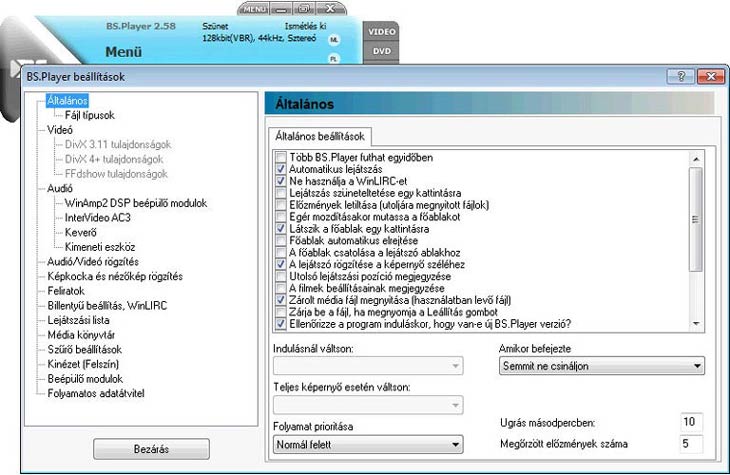Open the 'Indulásnál váltson' dropdown

(367, 367)
